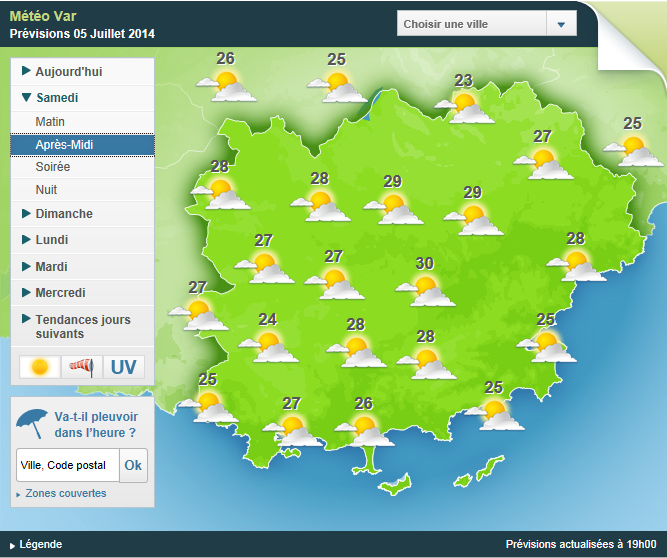Image resolution: width=667 pixels, height=558 pixels.
Task: Select the windsock wind view icon
Action: click(x=82, y=367)
